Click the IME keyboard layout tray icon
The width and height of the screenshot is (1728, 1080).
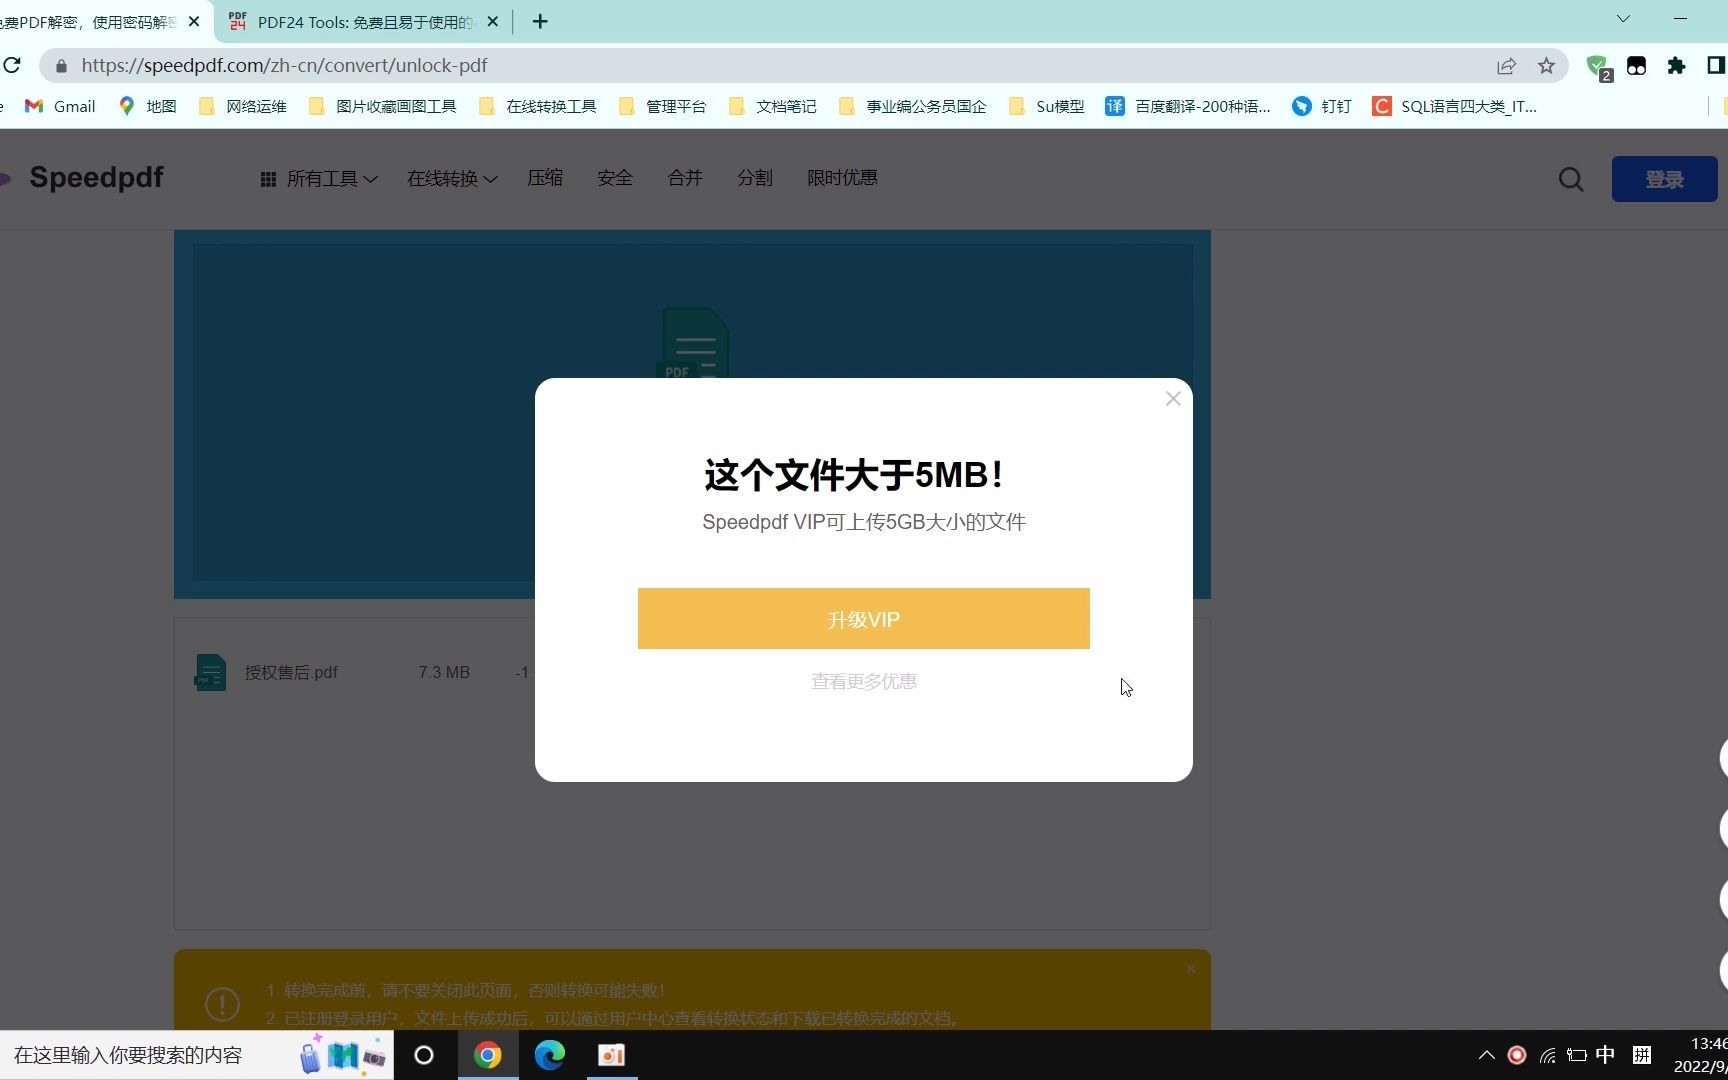point(1642,1055)
